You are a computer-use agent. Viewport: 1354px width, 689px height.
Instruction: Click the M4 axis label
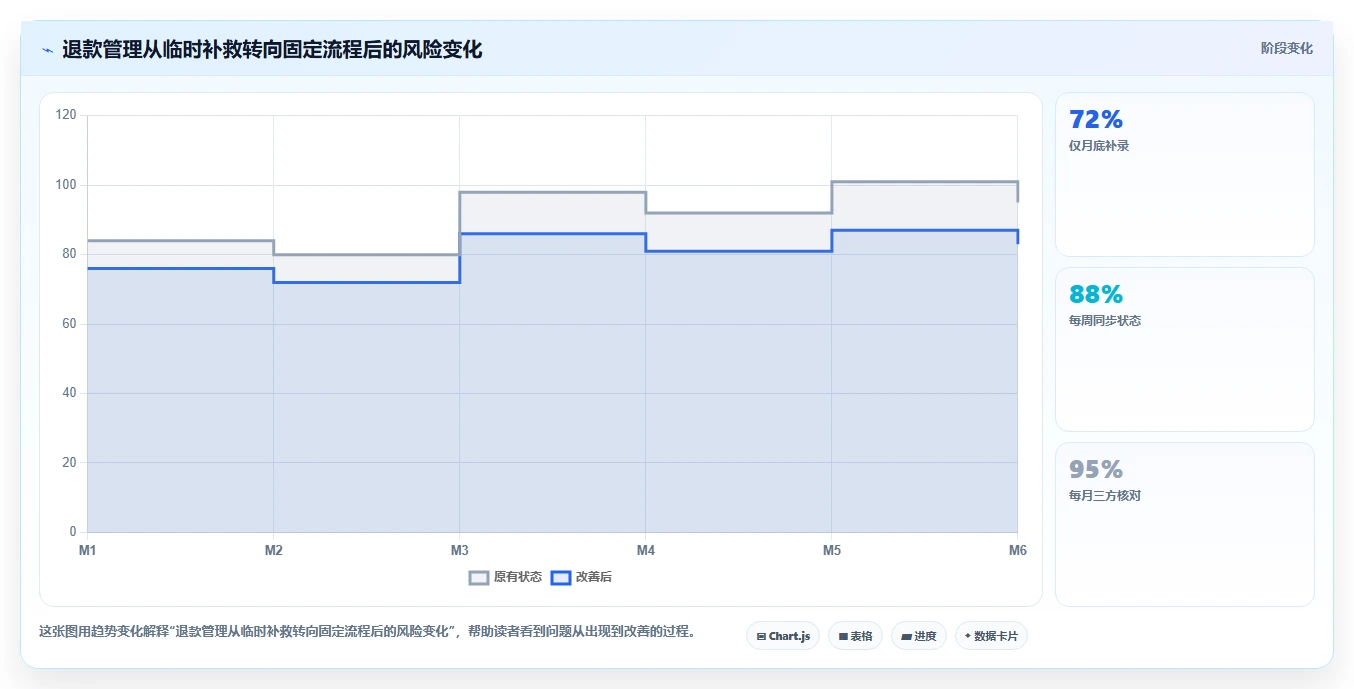(x=645, y=550)
